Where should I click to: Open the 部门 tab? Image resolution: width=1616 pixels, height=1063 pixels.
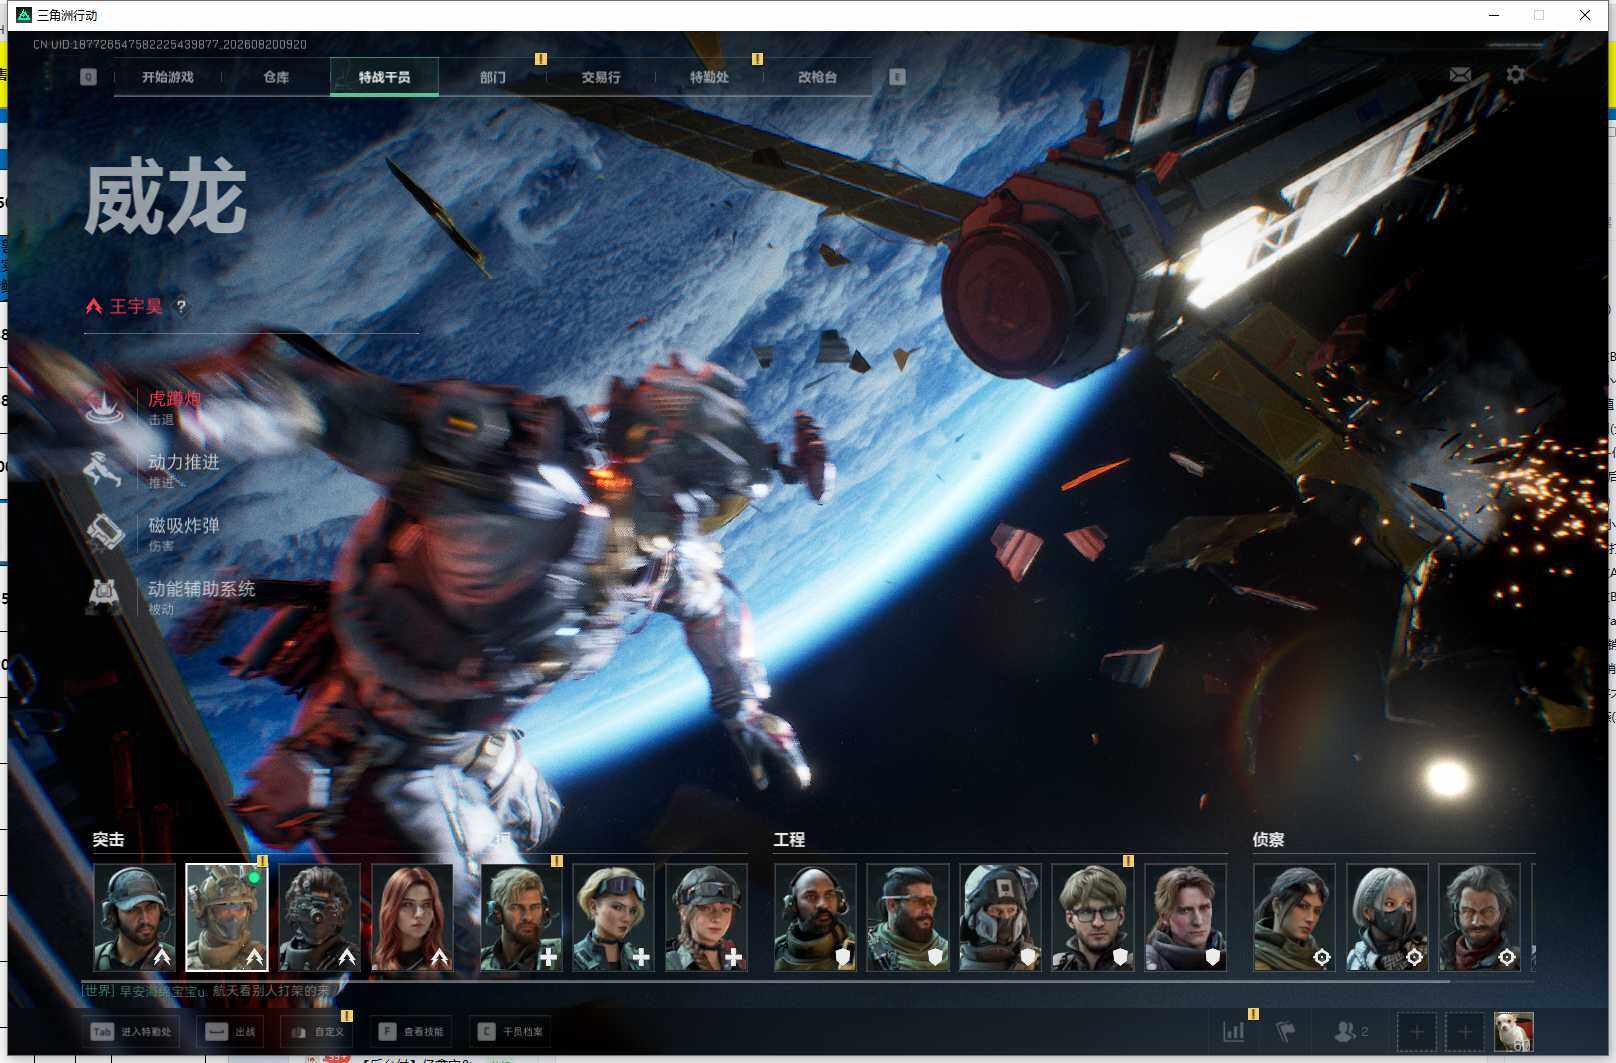[x=492, y=77]
